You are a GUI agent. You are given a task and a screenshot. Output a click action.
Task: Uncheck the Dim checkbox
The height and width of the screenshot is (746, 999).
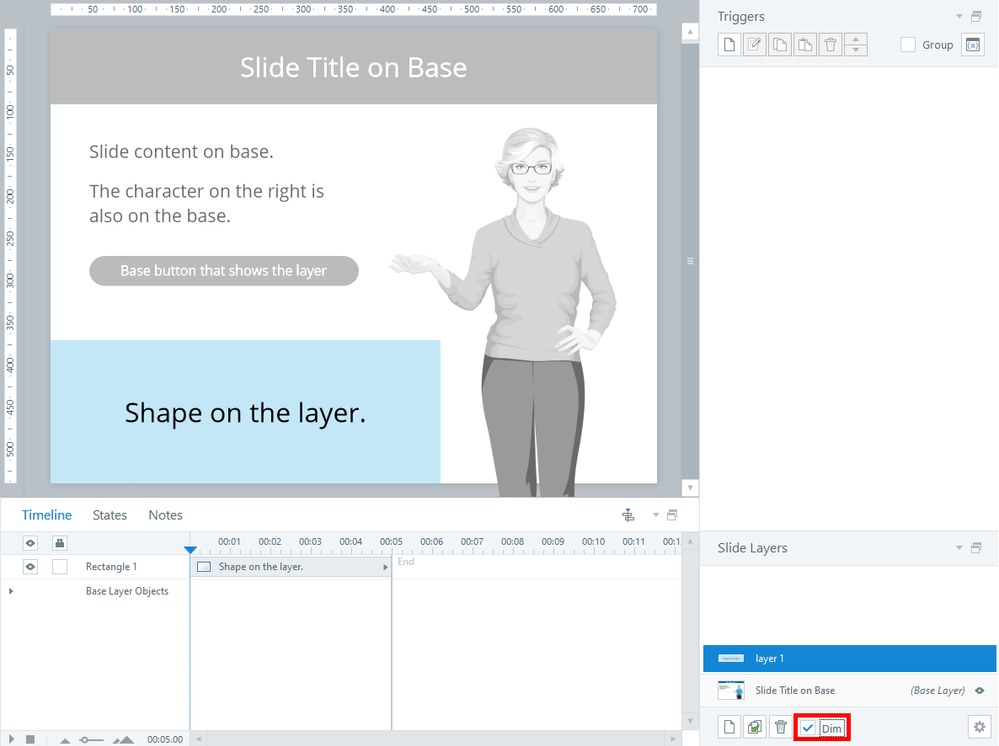808,728
